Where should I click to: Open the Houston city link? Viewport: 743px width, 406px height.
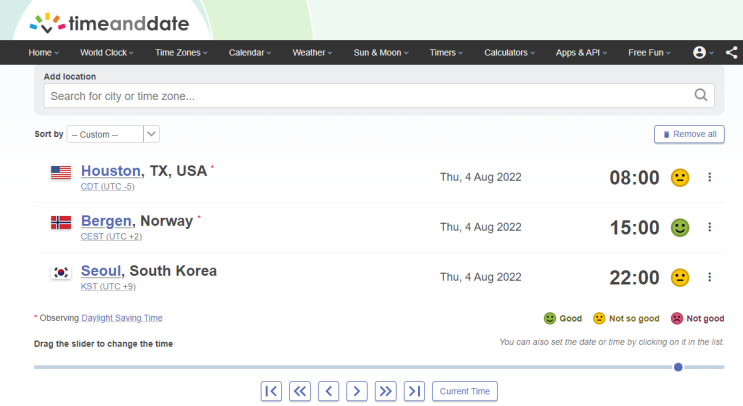111,171
